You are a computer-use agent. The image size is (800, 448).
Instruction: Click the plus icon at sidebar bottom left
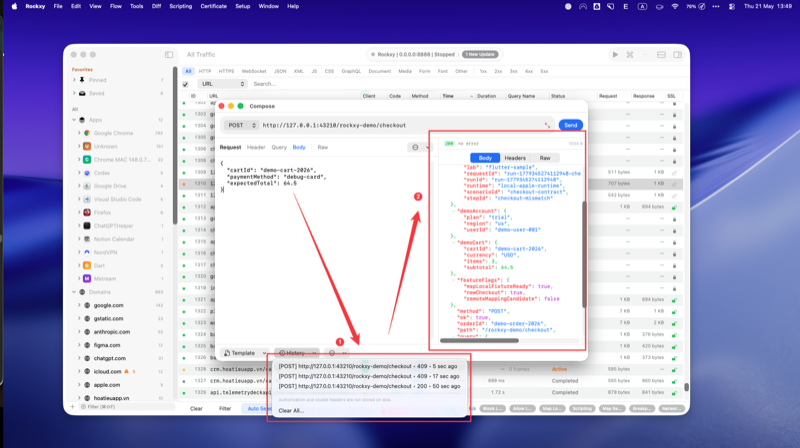pos(72,407)
